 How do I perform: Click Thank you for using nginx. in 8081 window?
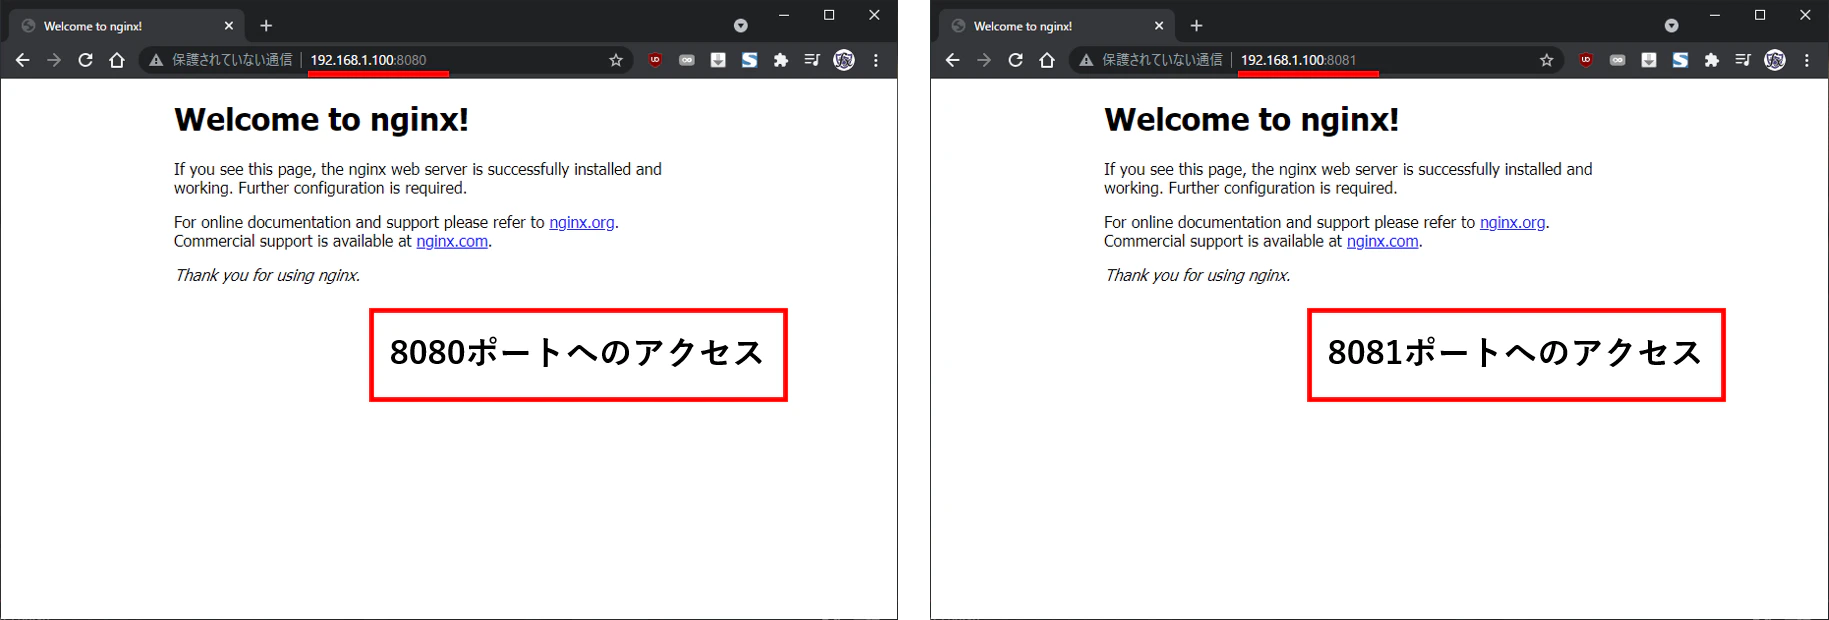[x=1197, y=275]
